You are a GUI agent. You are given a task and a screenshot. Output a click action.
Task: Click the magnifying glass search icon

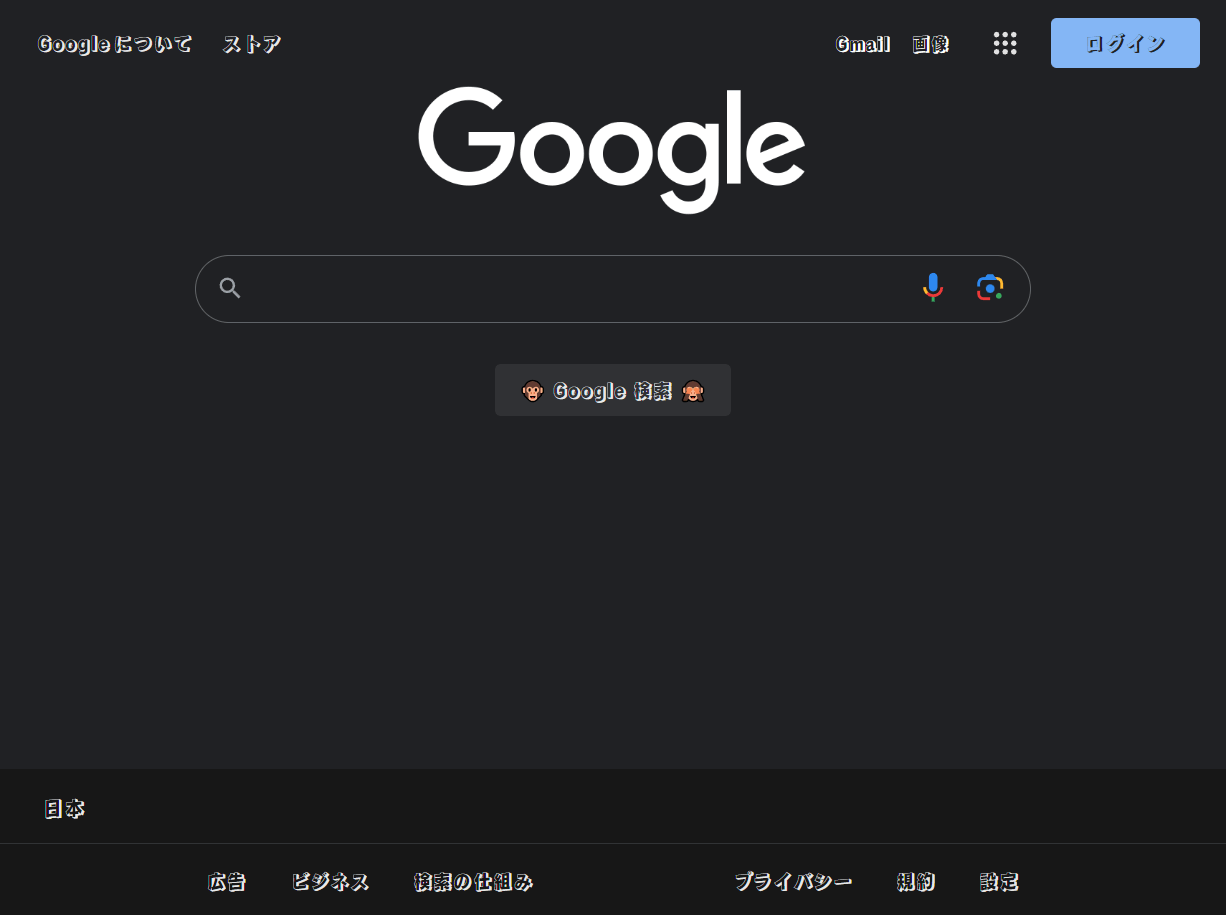point(230,289)
